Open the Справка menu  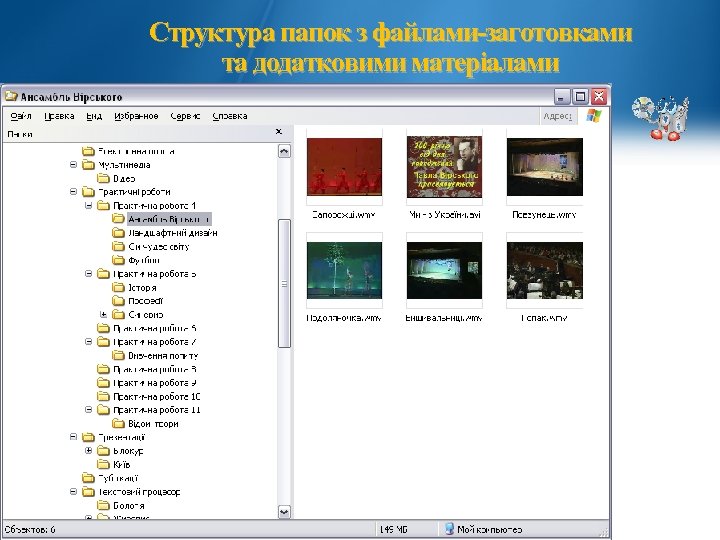tap(230, 116)
